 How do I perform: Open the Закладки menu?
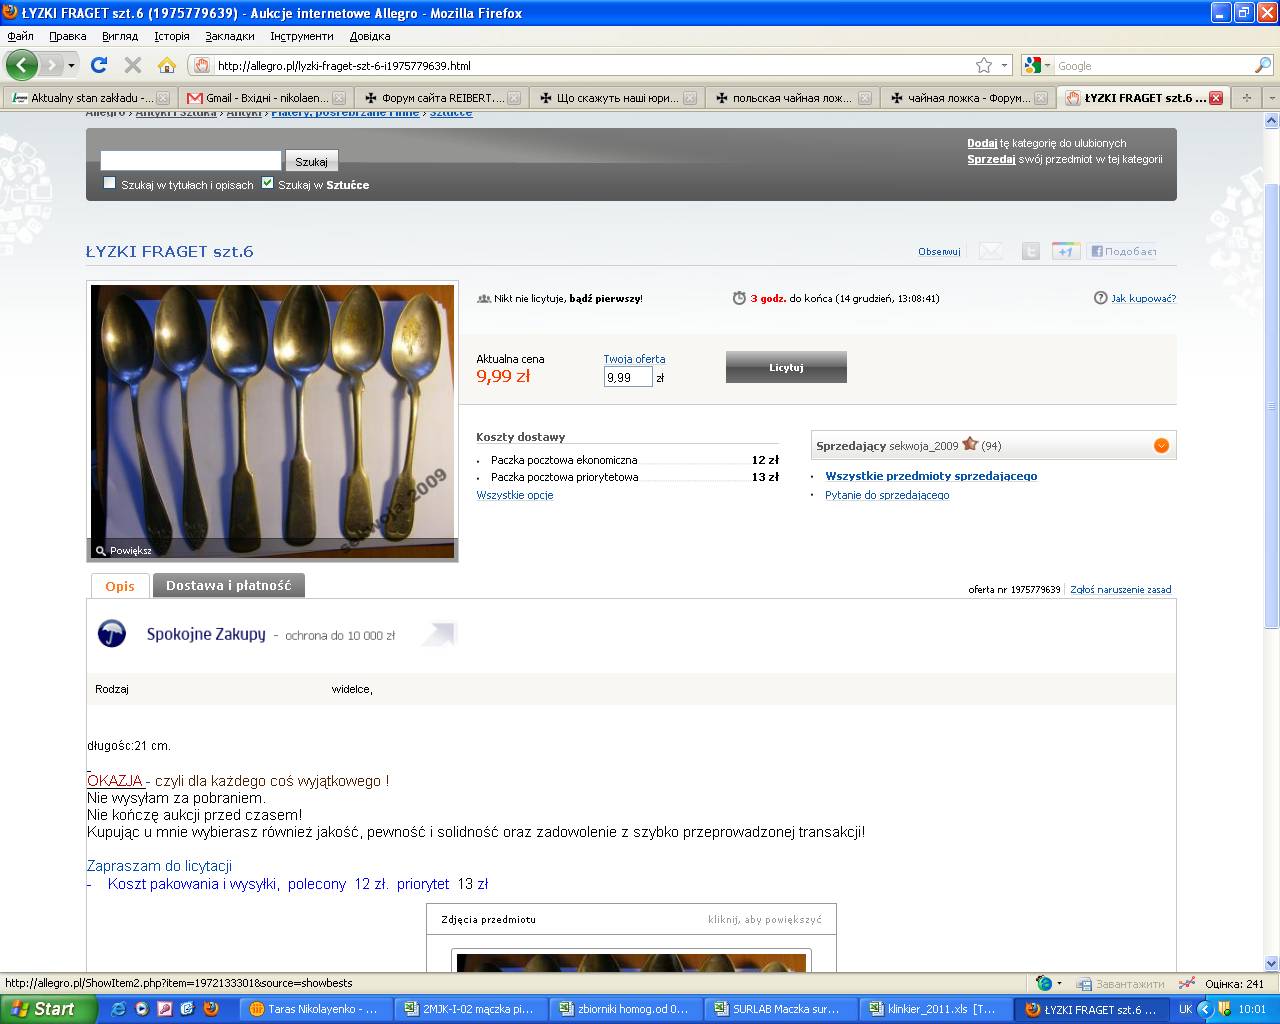point(230,36)
